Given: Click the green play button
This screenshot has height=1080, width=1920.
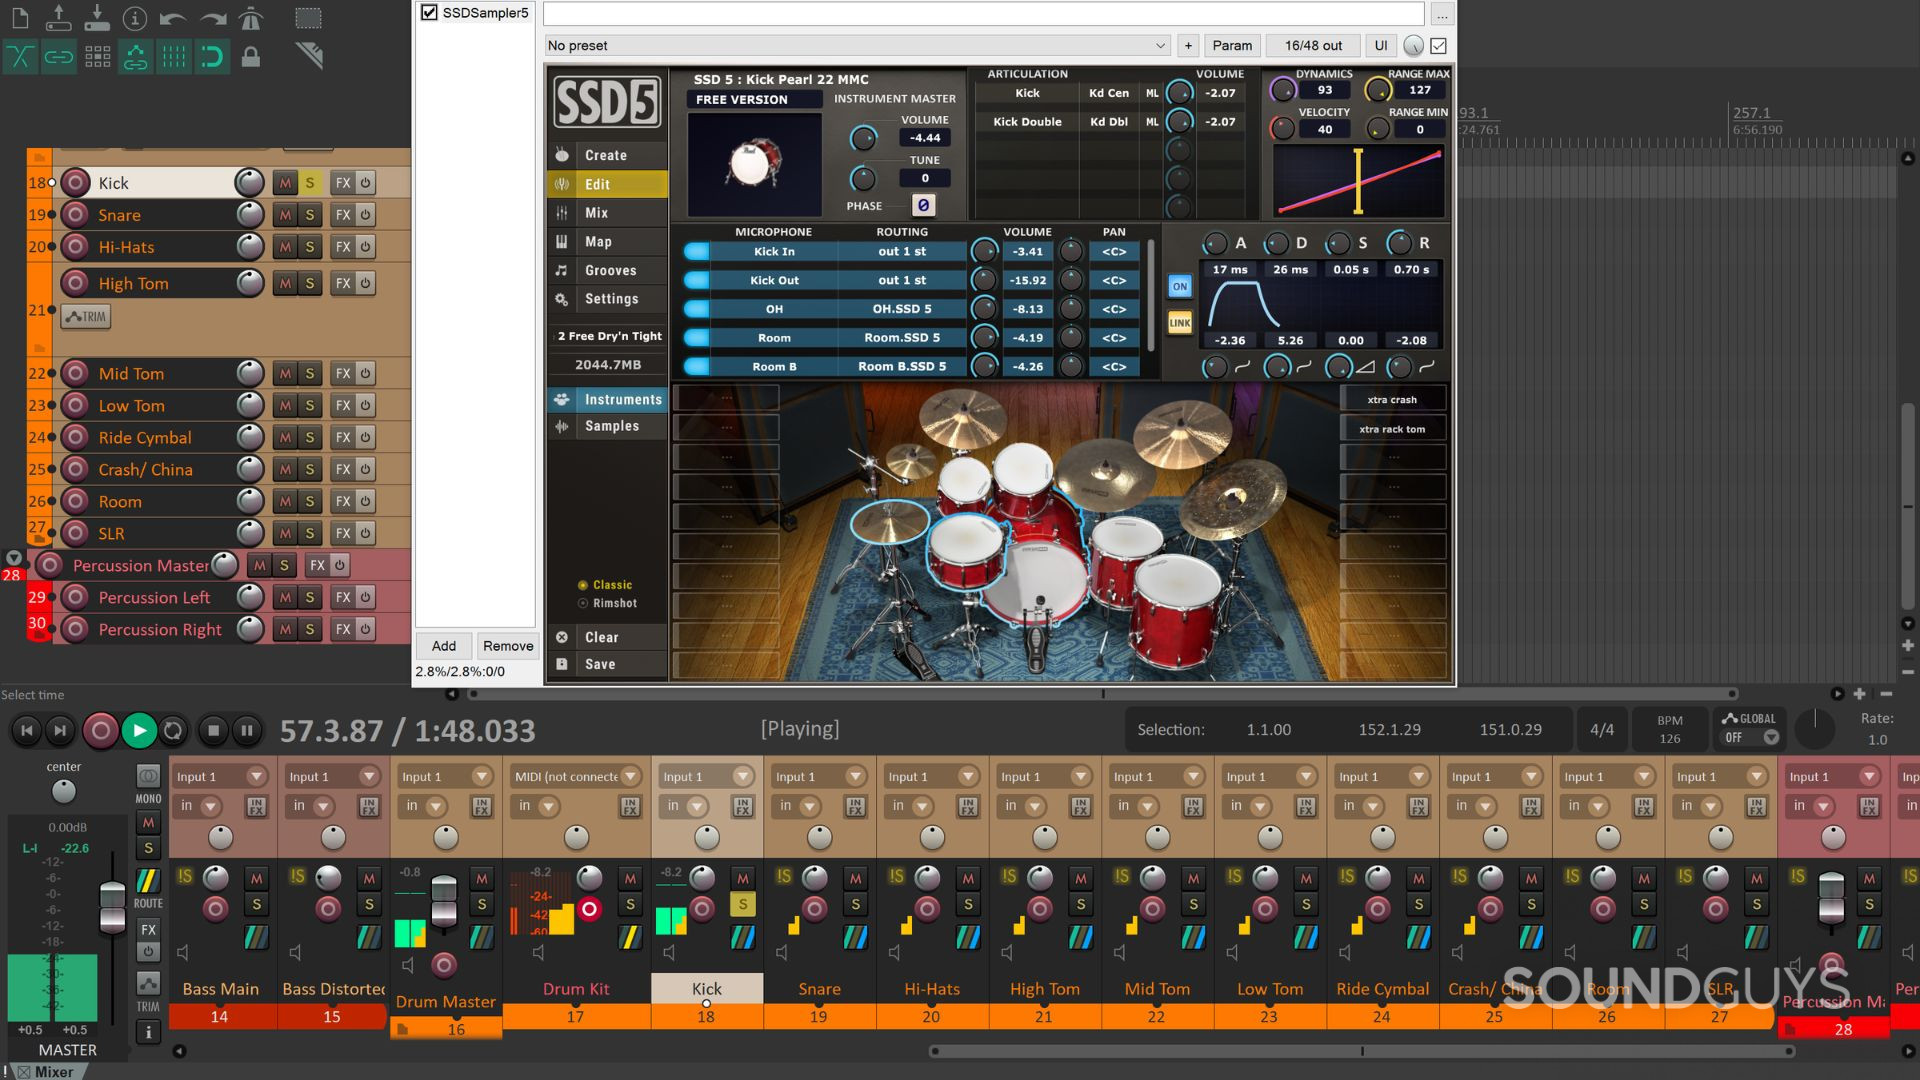Looking at the screenshot, I should point(139,731).
